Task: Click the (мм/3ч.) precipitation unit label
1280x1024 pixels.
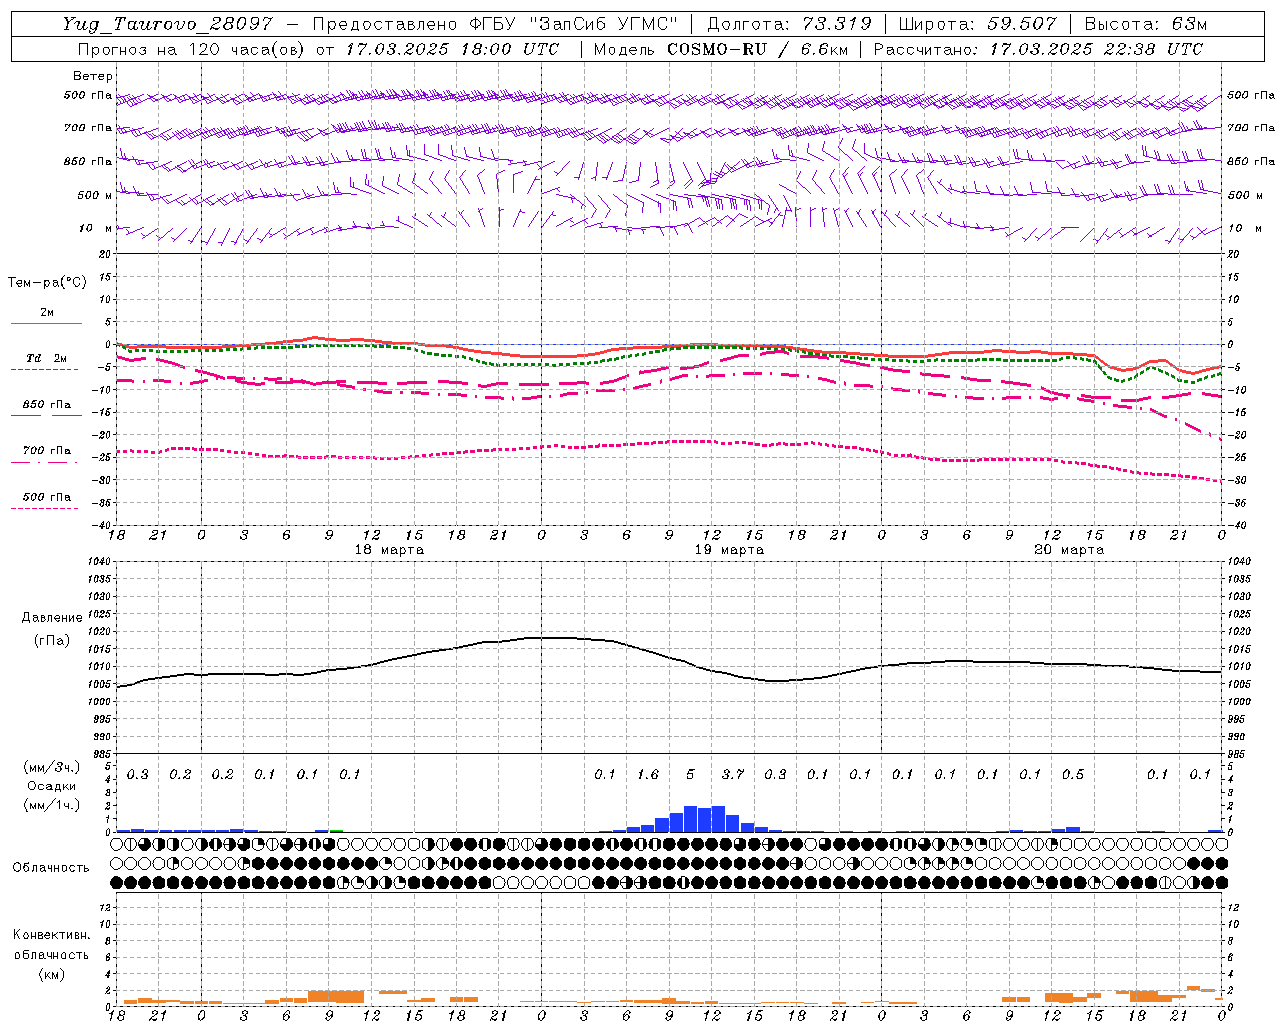Action: (51, 767)
